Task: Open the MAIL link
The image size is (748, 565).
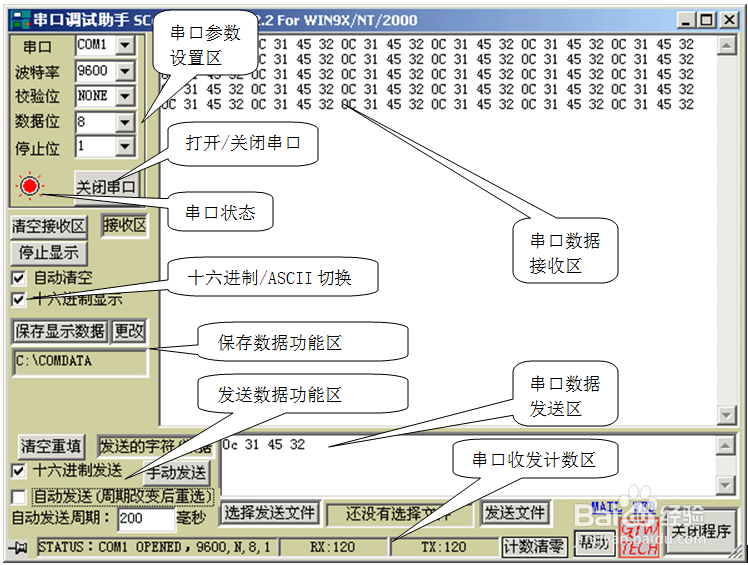Action: 607,507
